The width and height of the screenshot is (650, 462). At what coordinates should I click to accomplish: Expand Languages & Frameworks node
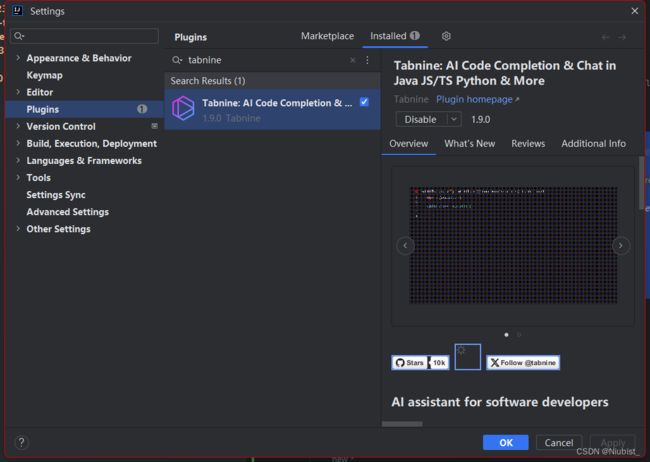[x=18, y=160]
